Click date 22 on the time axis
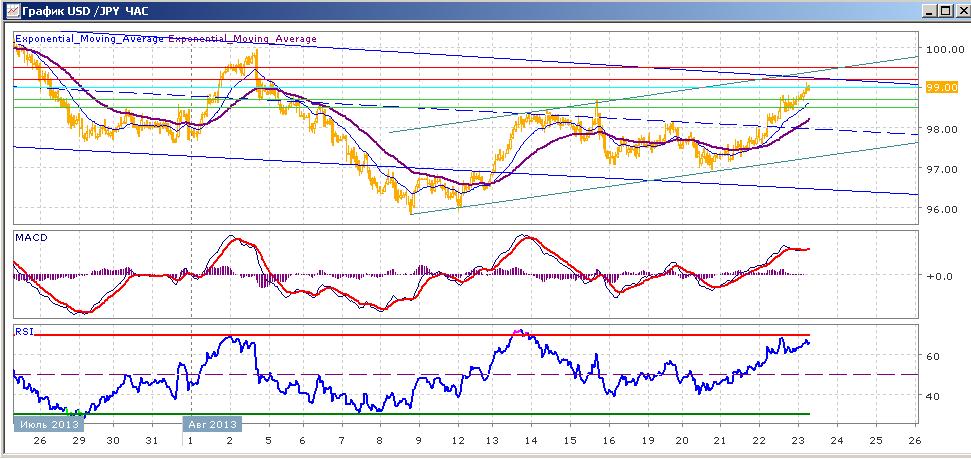The width and height of the screenshot is (971, 459). 760,440
